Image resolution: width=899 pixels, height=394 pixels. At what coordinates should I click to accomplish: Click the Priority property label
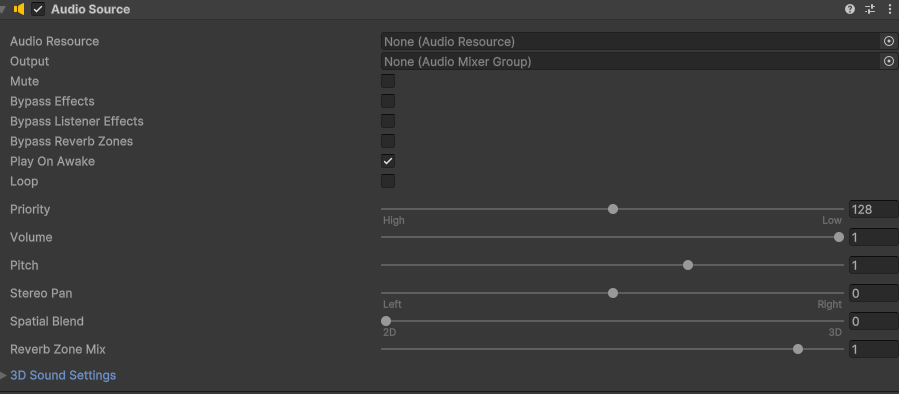tap(30, 209)
